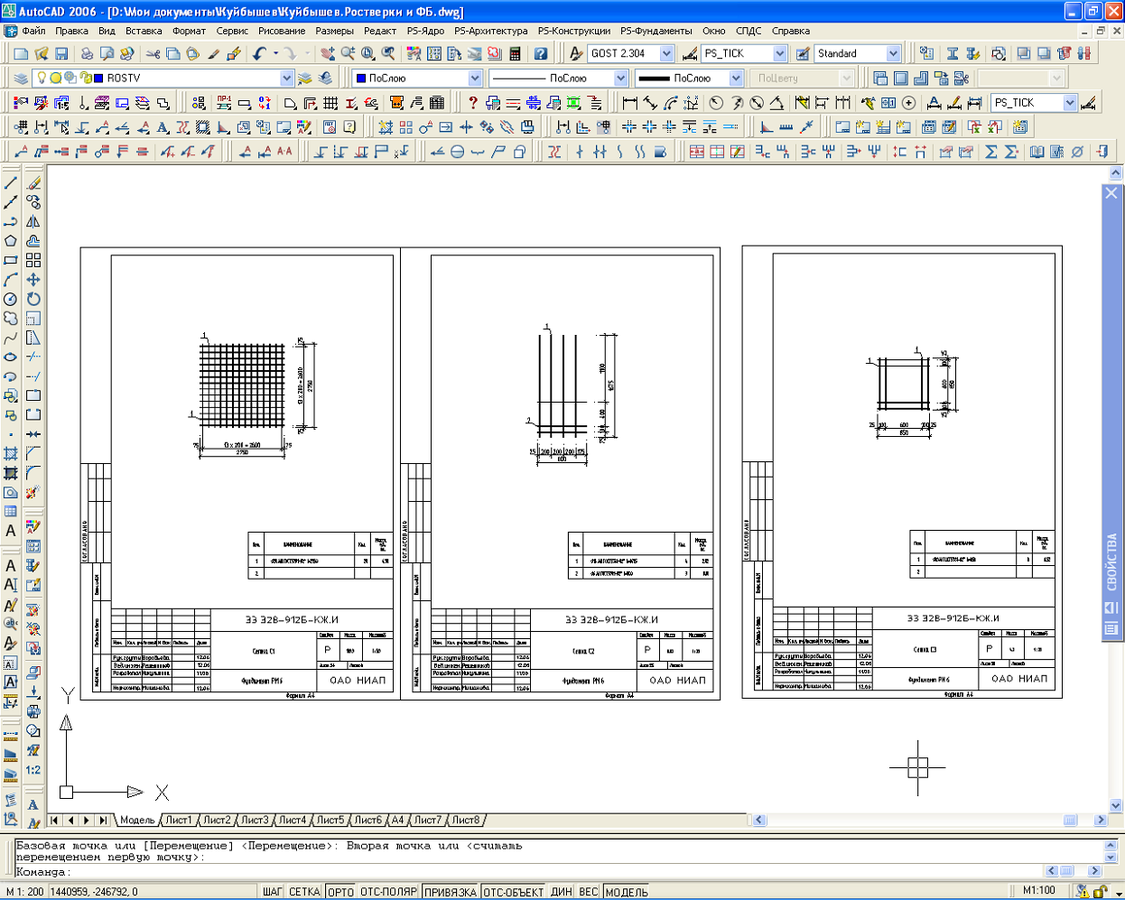Open the PS-Фундаменты menu
The height and width of the screenshot is (900, 1125).
tap(656, 31)
